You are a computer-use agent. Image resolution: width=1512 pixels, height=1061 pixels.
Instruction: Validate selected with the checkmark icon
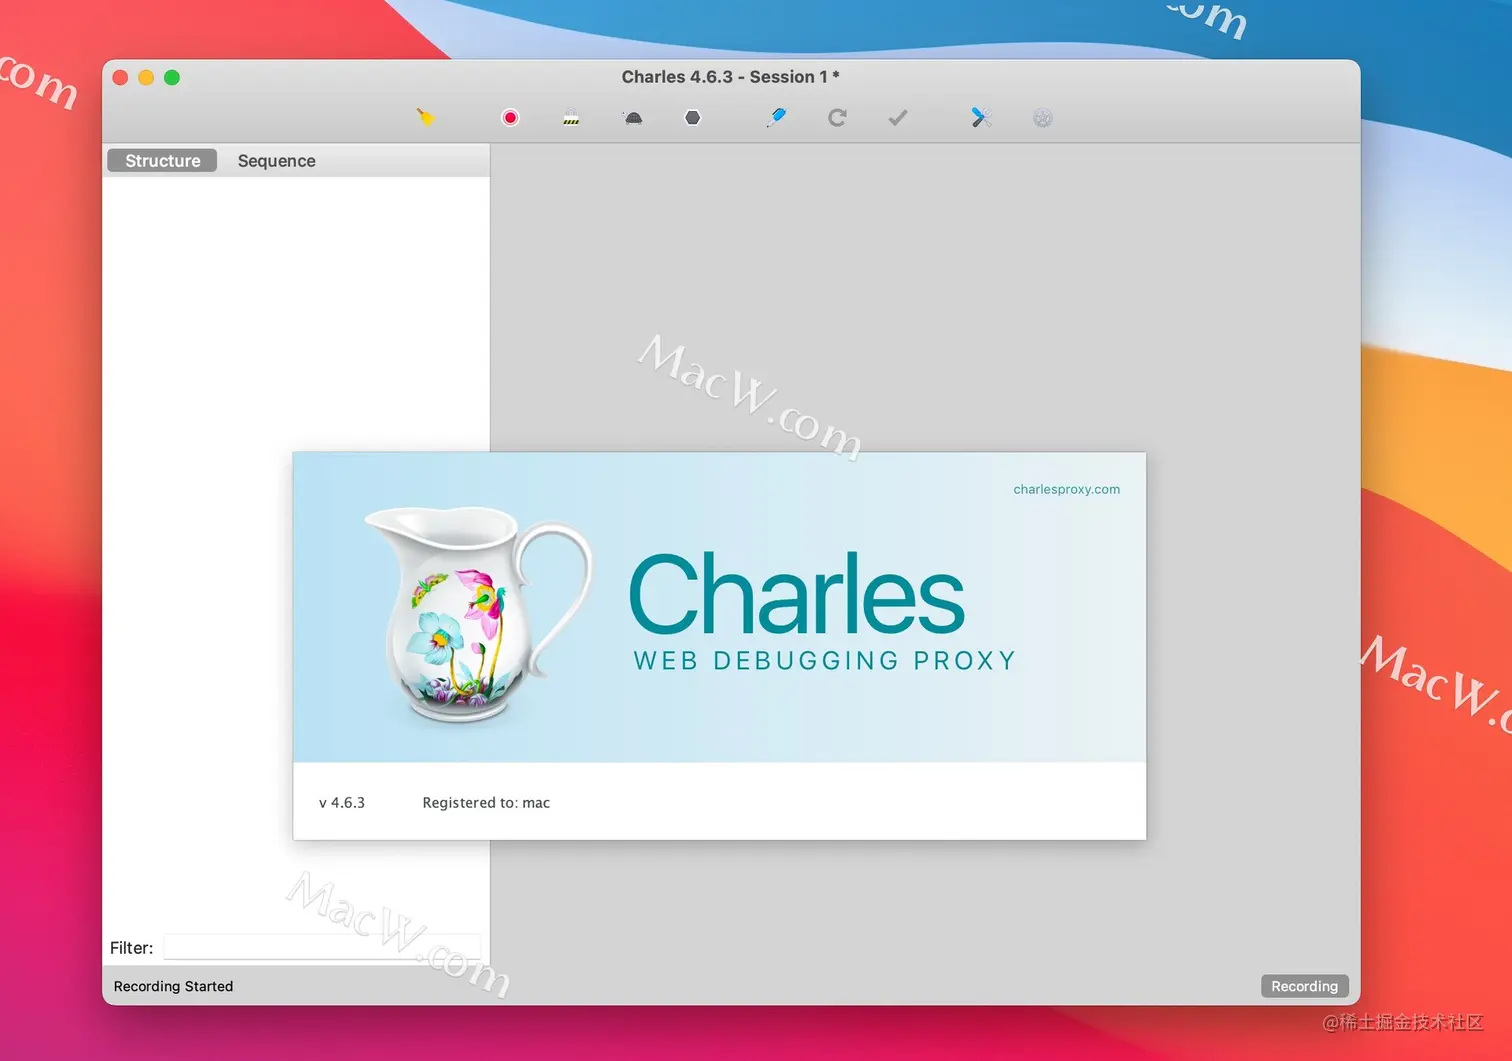tap(898, 118)
